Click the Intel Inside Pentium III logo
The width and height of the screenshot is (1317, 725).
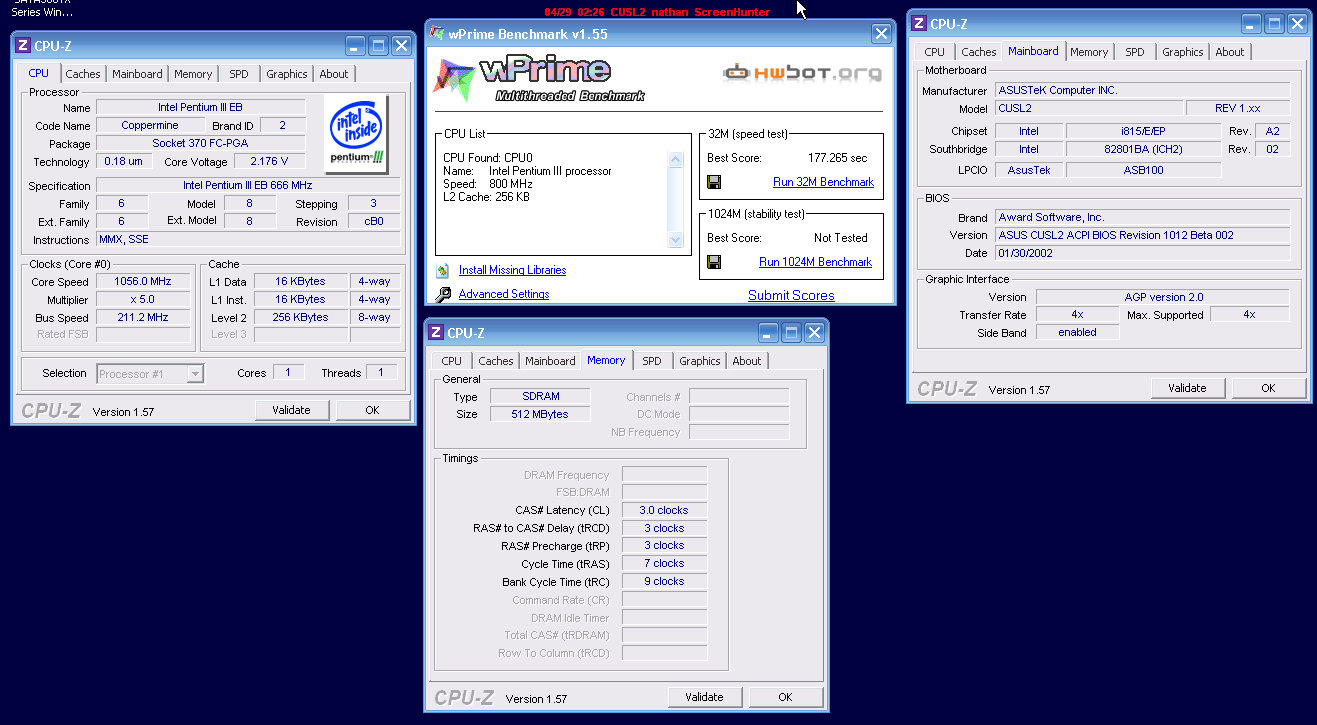click(x=358, y=134)
